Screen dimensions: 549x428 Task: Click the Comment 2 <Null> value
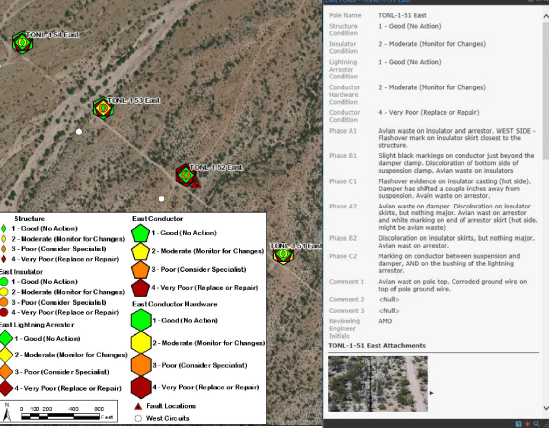tap(389, 300)
